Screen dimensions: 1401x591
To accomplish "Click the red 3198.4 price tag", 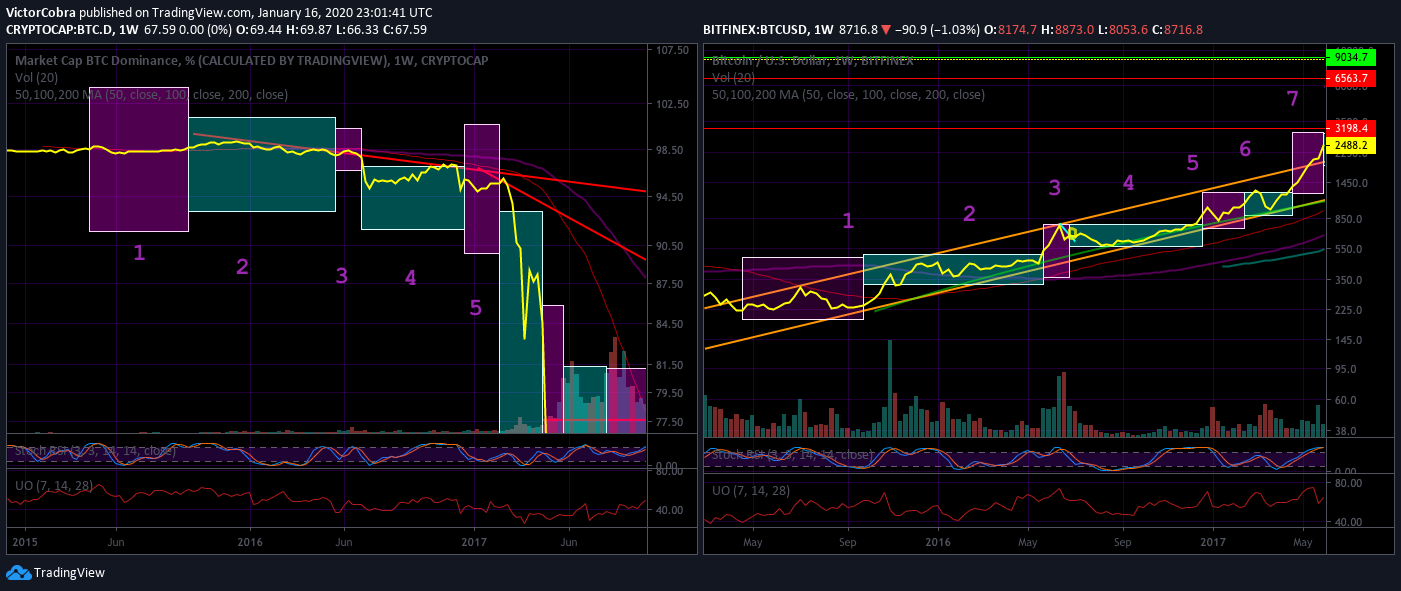I will 1351,128.
